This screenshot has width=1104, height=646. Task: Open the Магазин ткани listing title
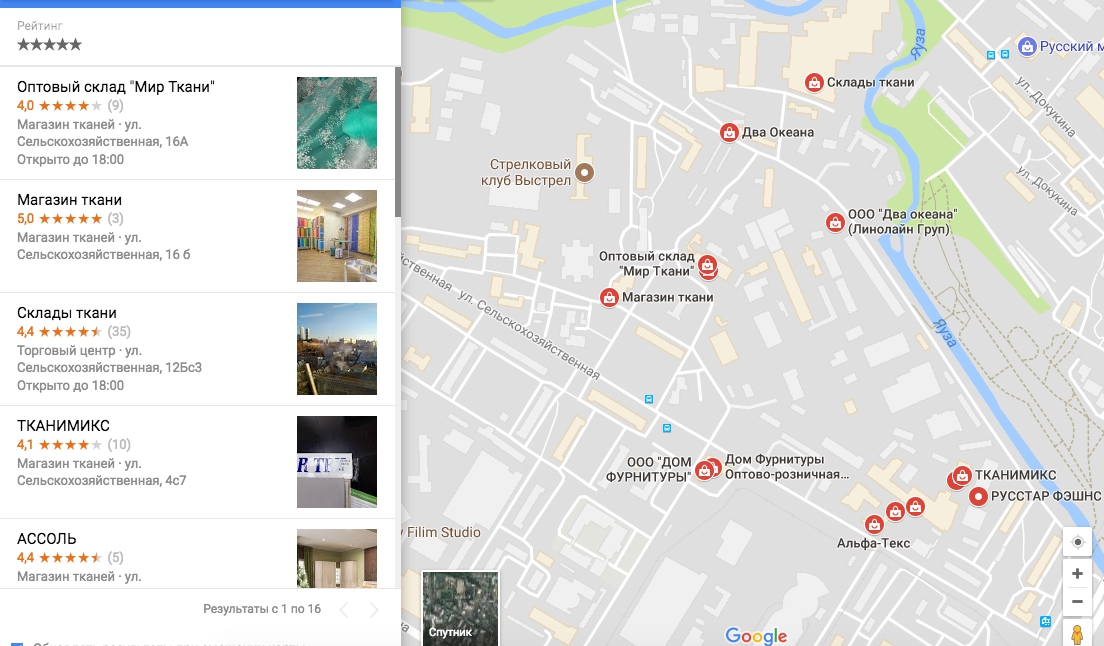point(70,200)
